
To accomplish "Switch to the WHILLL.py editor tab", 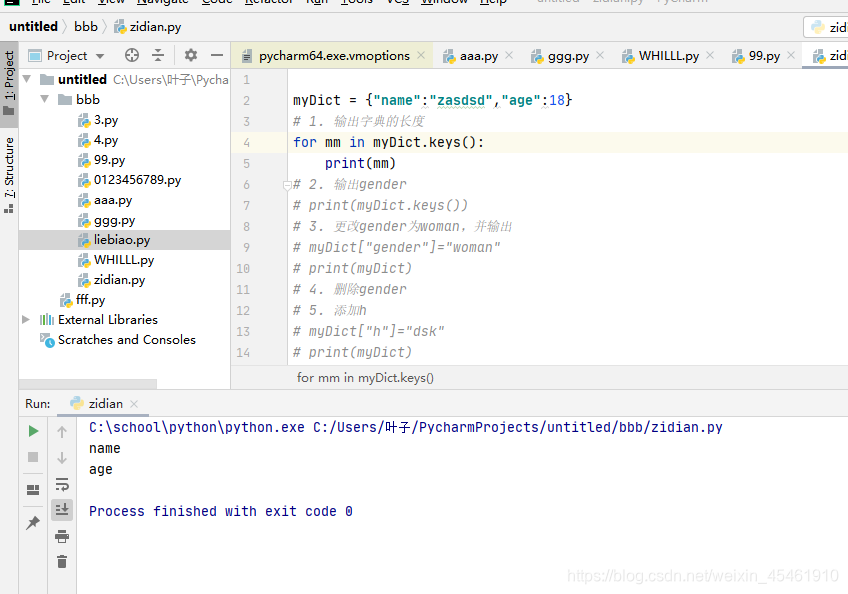I will click(668, 56).
